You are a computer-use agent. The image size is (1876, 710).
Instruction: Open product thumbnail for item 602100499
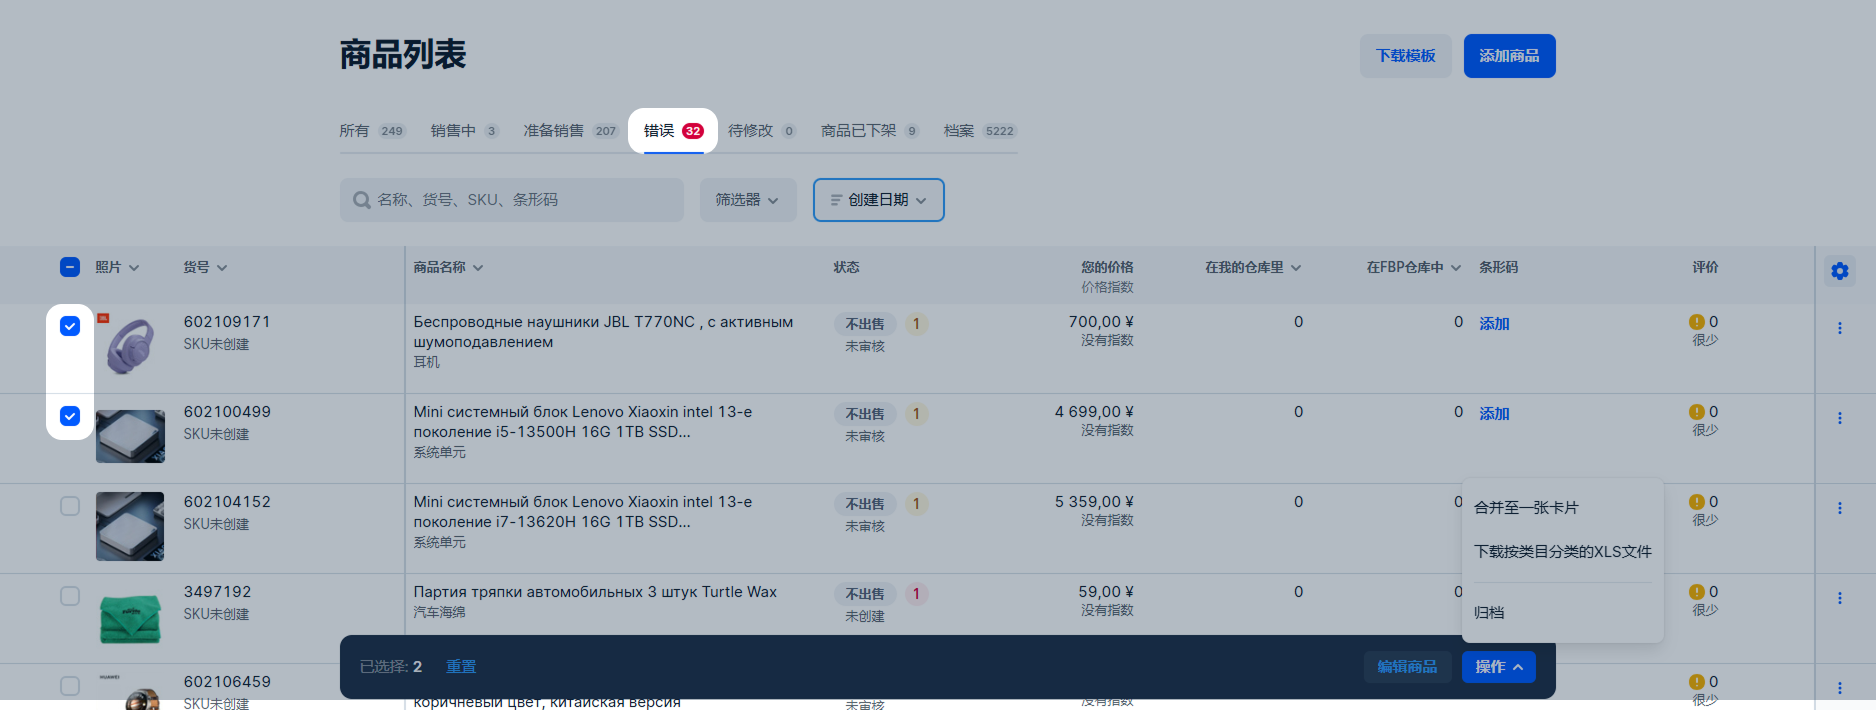point(130,436)
